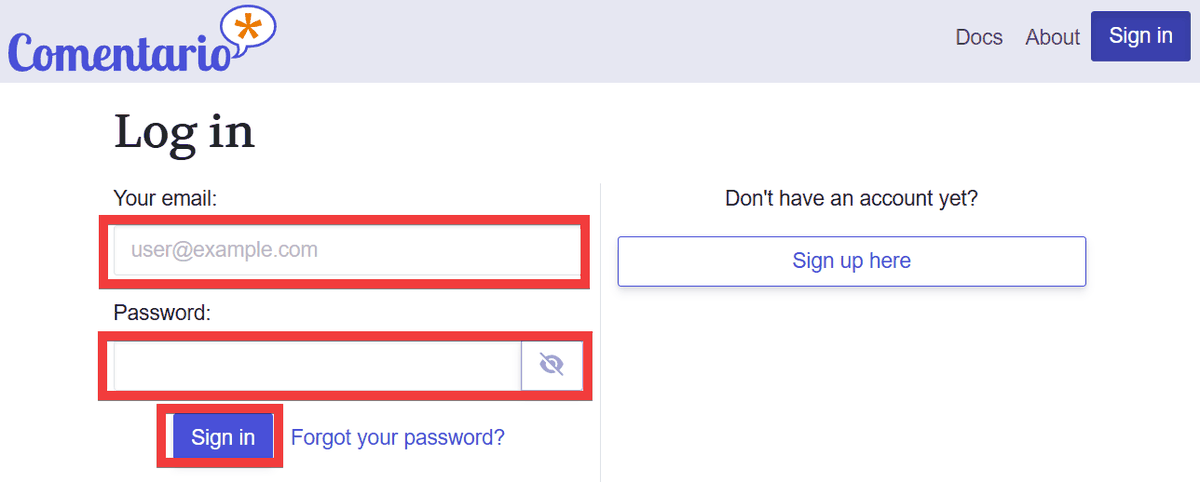This screenshot has width=1200, height=482.
Task: Create a new account via Sign up here
Action: coord(851,261)
